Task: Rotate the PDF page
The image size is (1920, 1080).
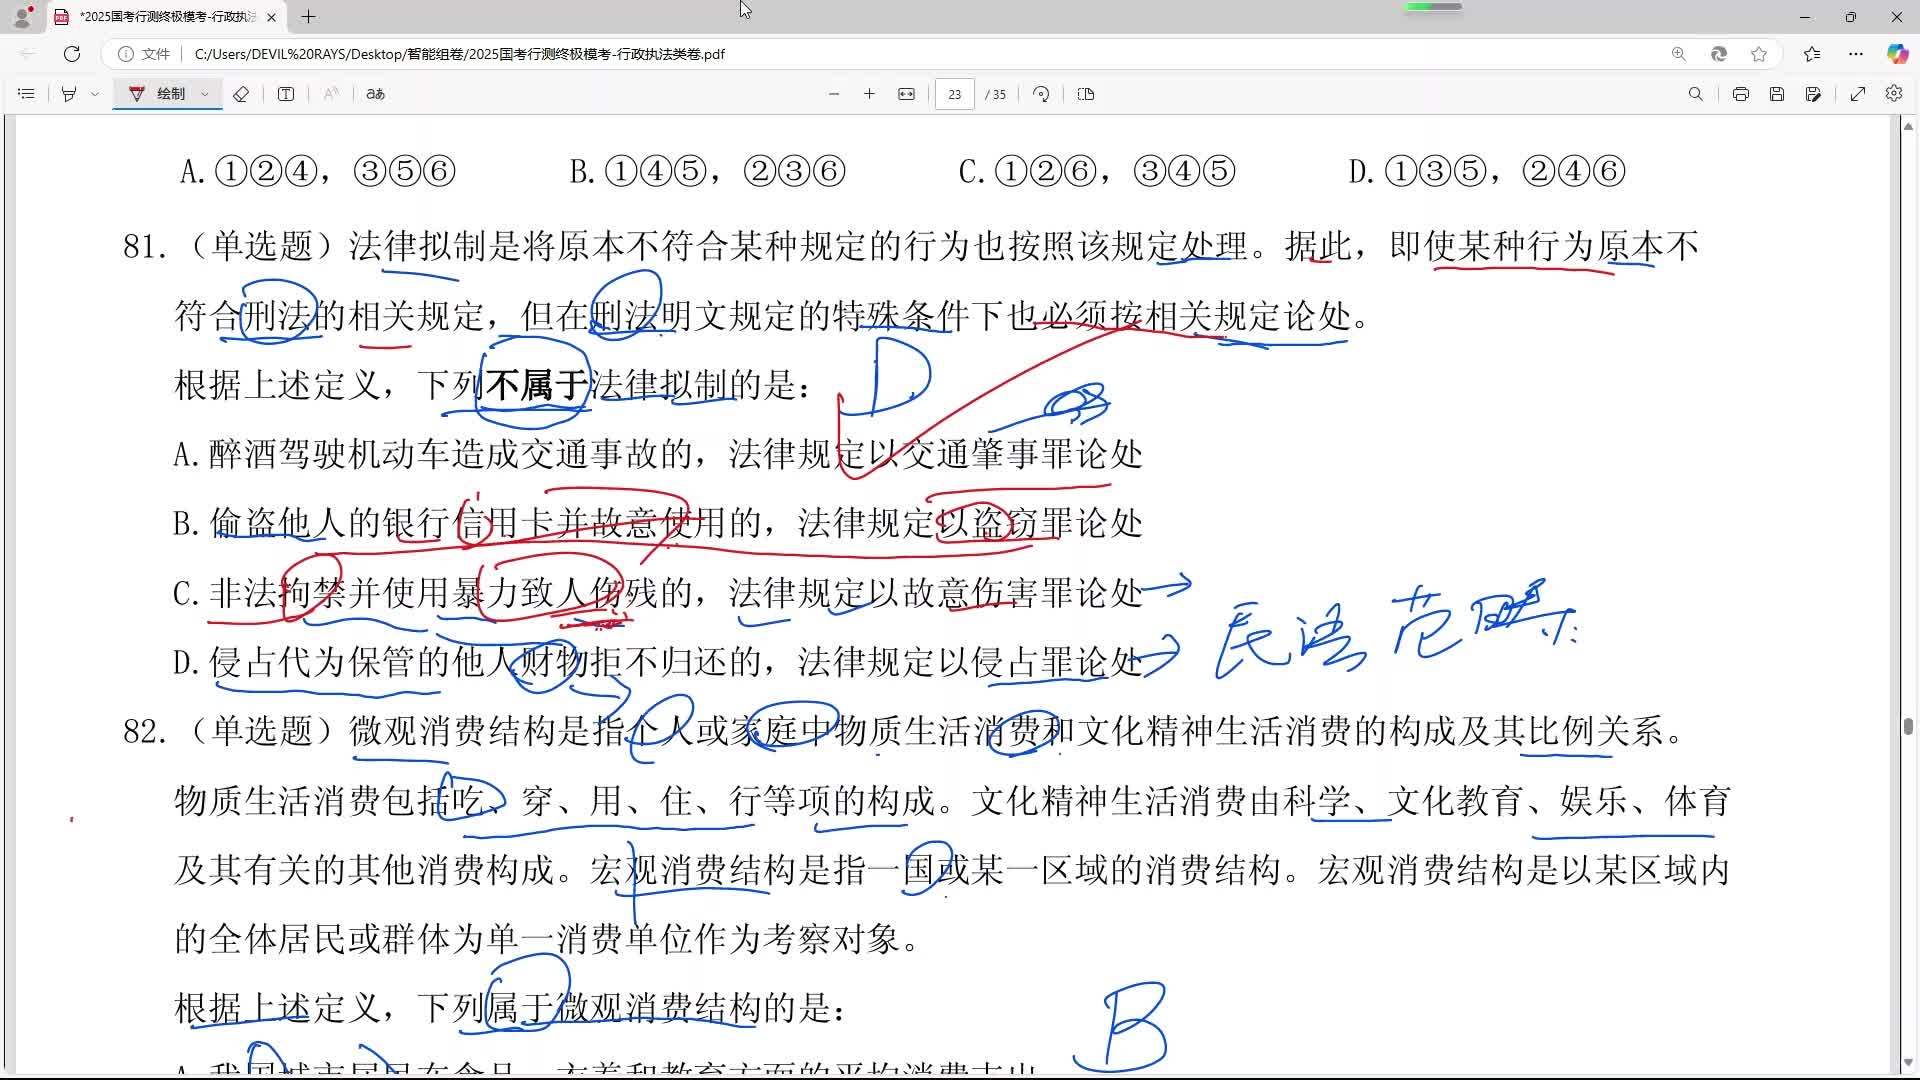Action: [1040, 94]
